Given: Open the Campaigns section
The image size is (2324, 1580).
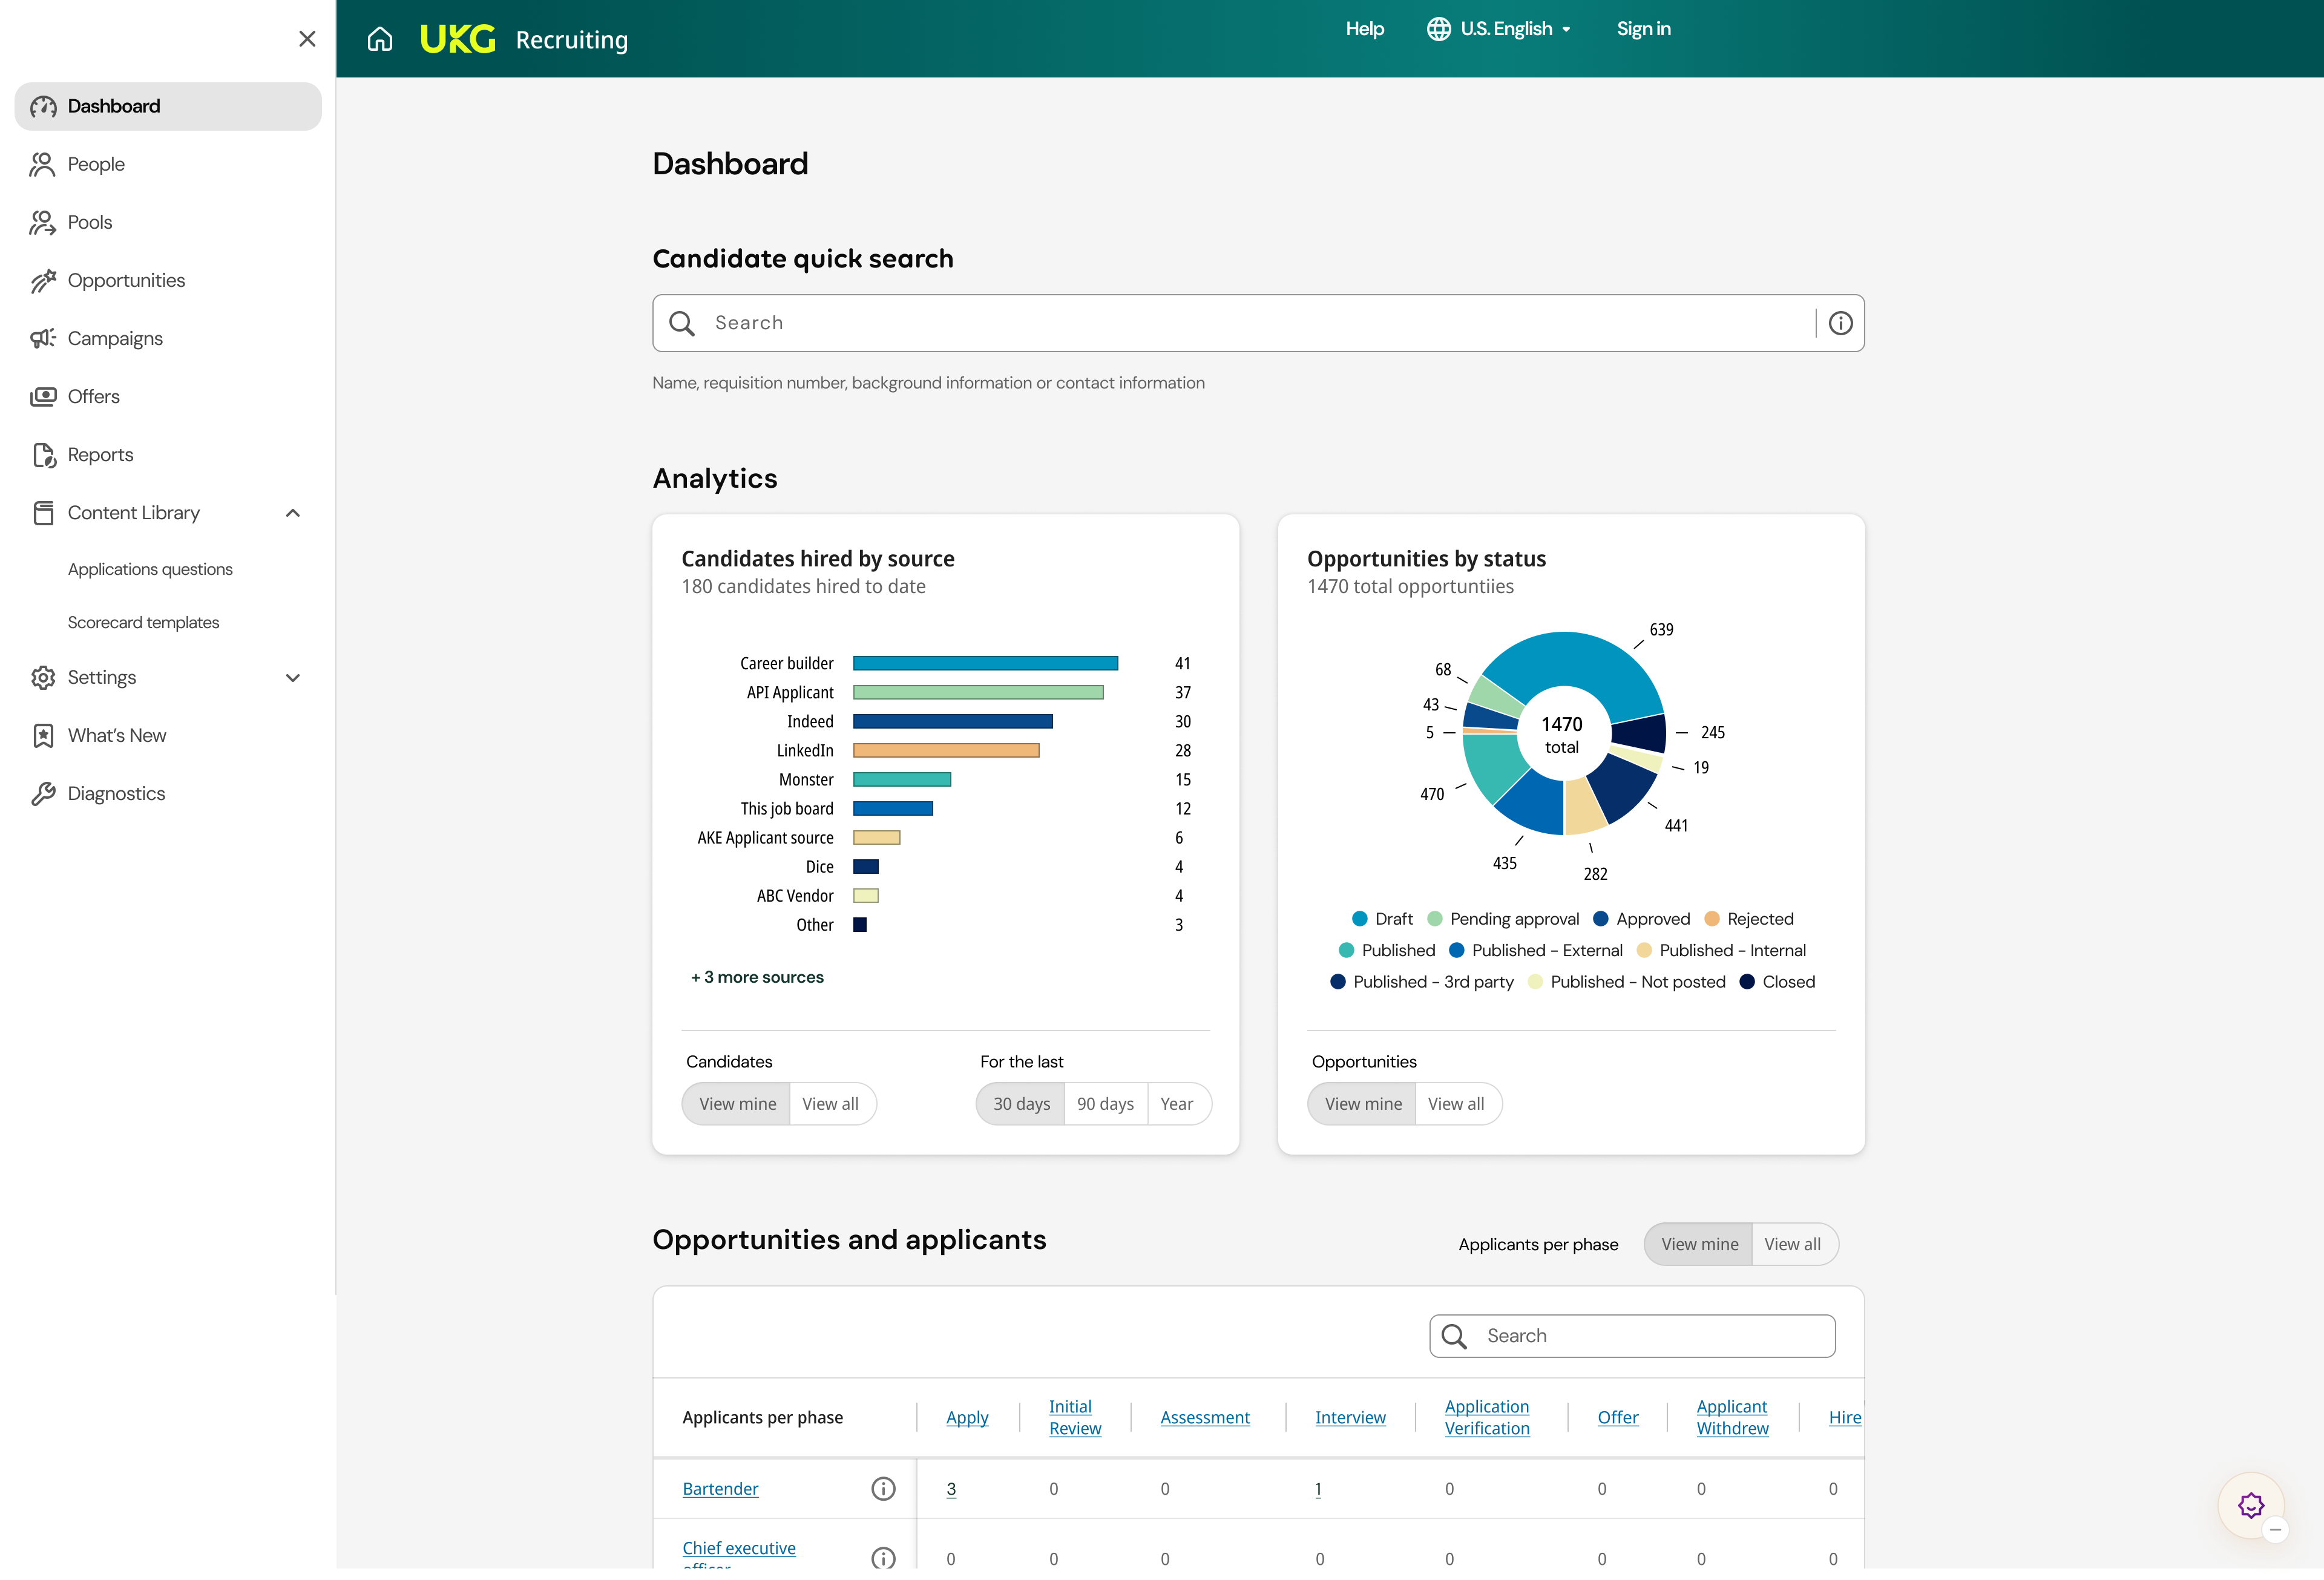Looking at the screenshot, I should click(x=115, y=338).
